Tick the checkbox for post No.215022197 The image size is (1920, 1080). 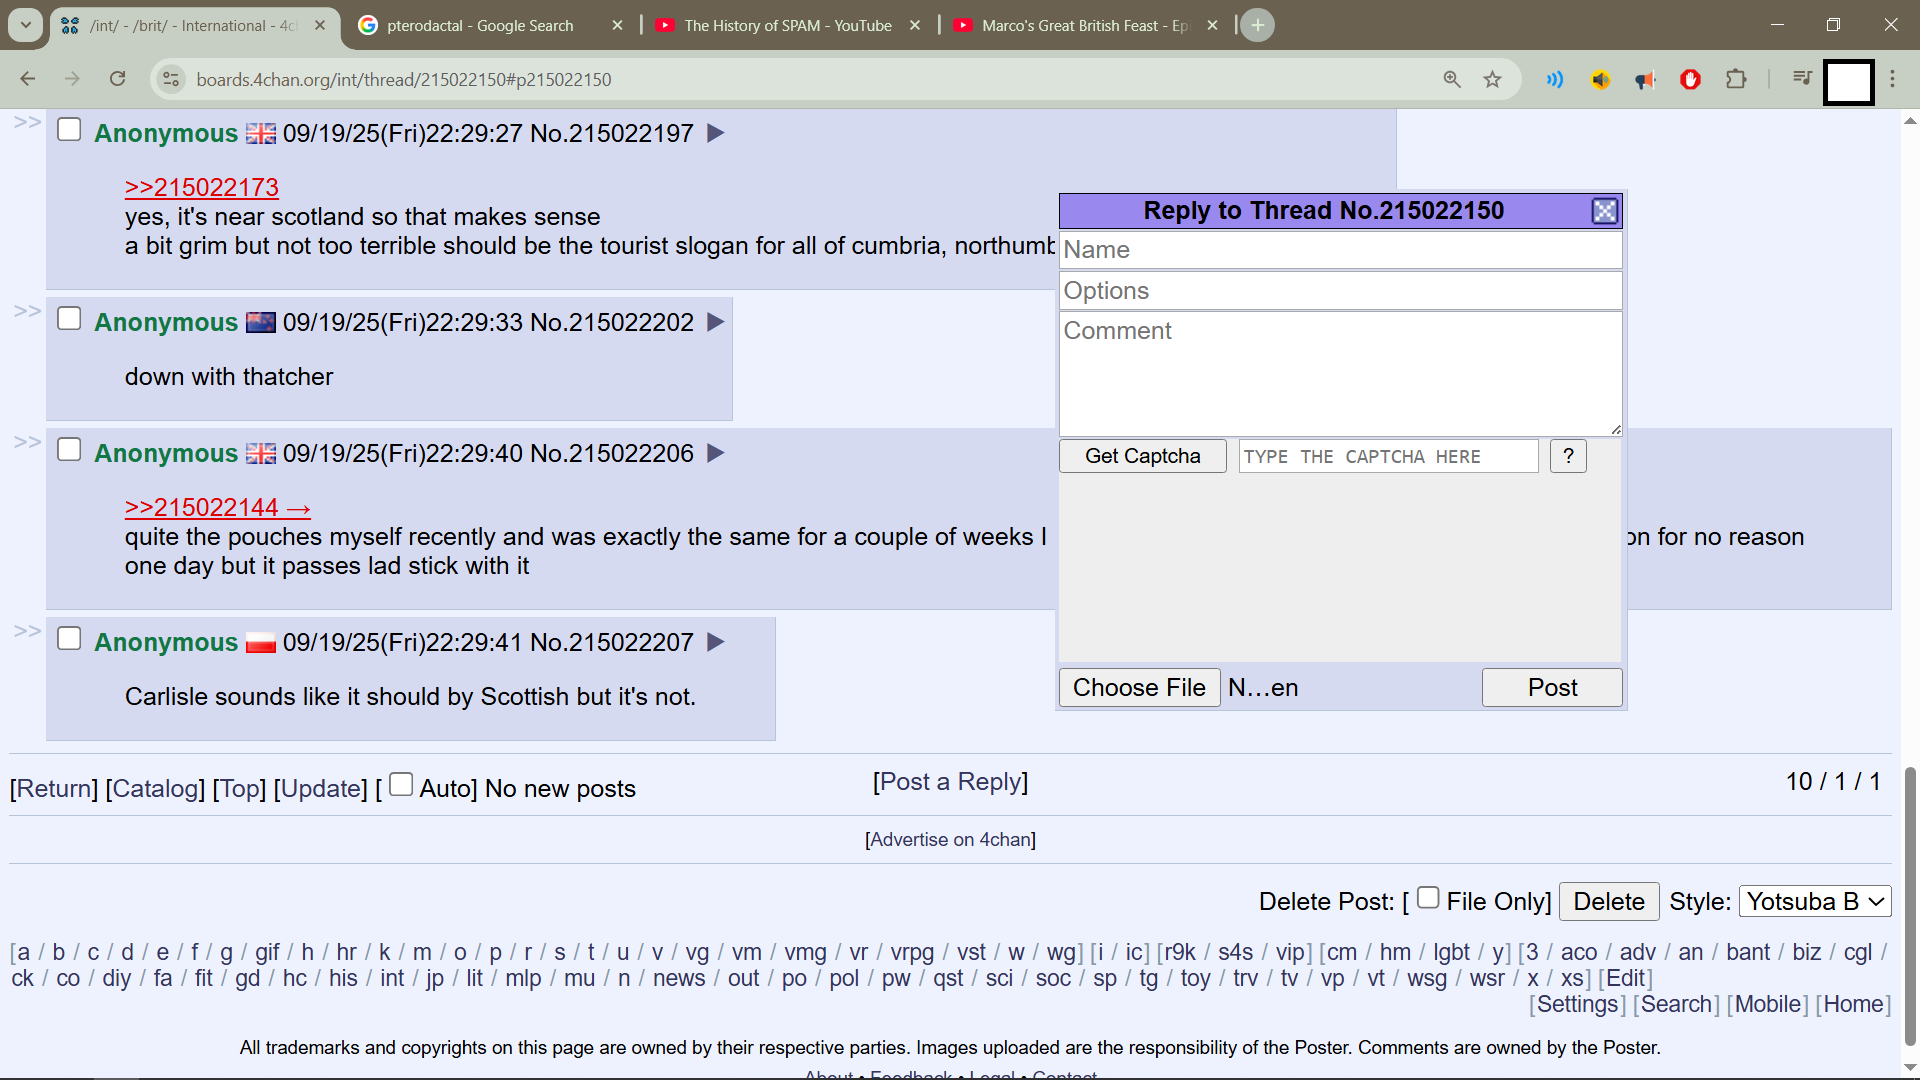pos(69,130)
